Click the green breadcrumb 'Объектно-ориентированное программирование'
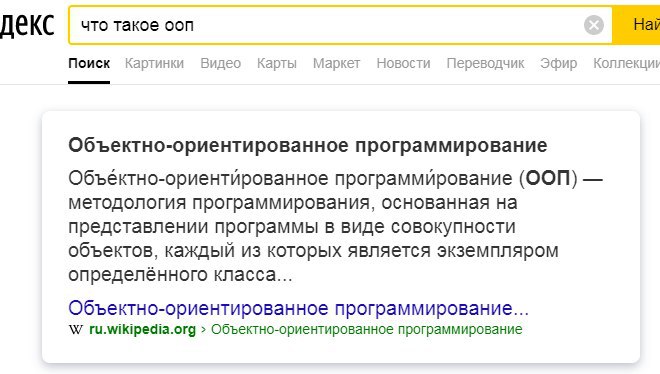660x374 pixels. (367, 329)
